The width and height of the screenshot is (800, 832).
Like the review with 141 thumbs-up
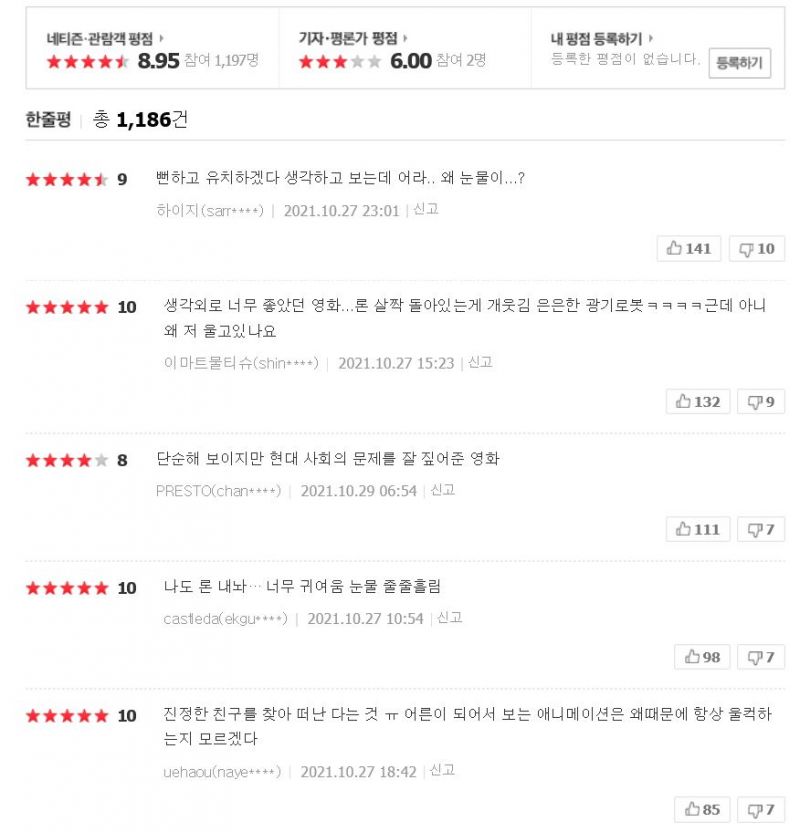pos(689,248)
